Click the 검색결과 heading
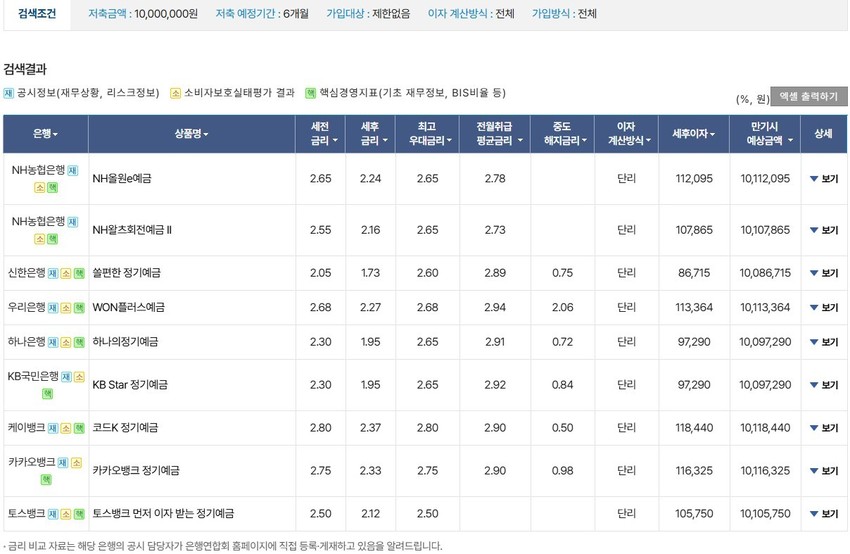The width and height of the screenshot is (850, 554). (25, 69)
